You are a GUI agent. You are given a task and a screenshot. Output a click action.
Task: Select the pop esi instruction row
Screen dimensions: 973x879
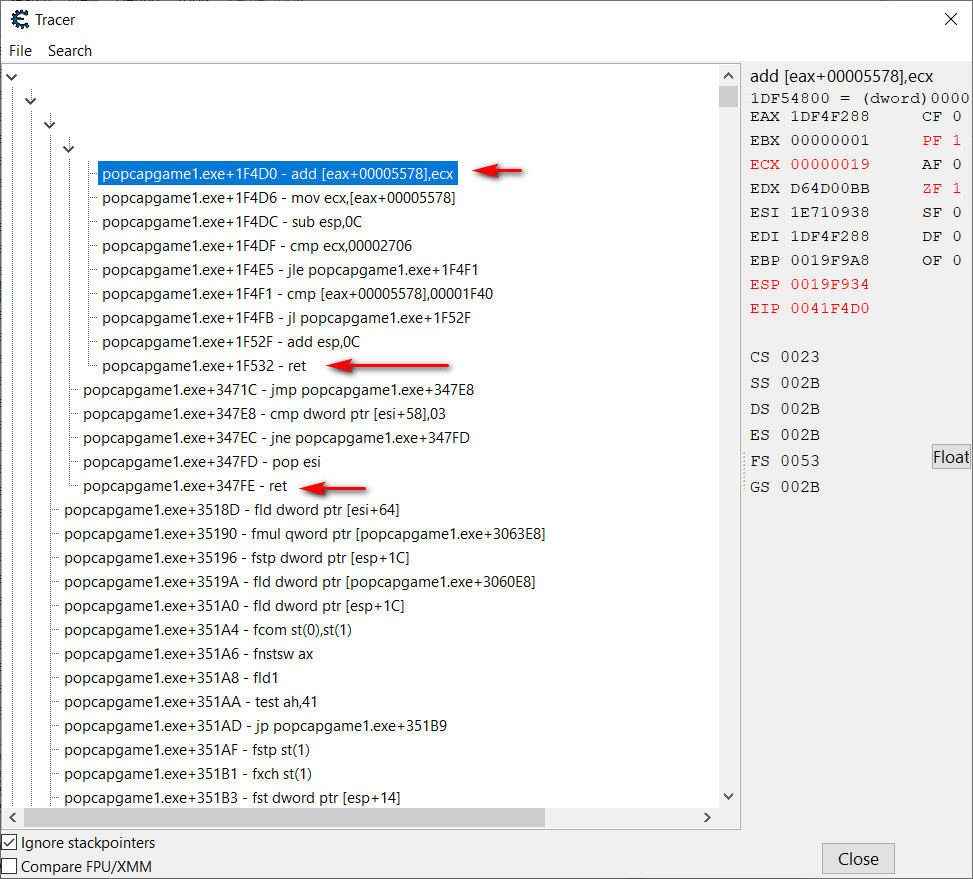tap(202, 462)
